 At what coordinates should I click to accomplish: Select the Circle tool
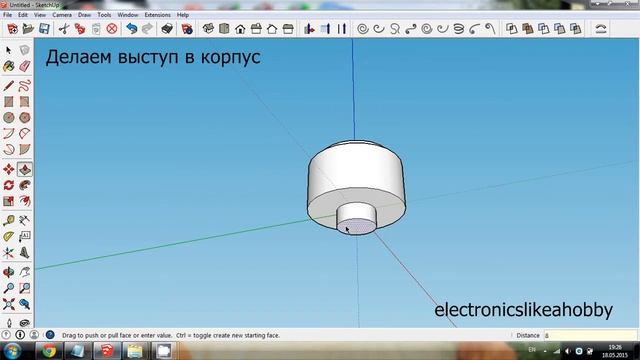[9, 118]
